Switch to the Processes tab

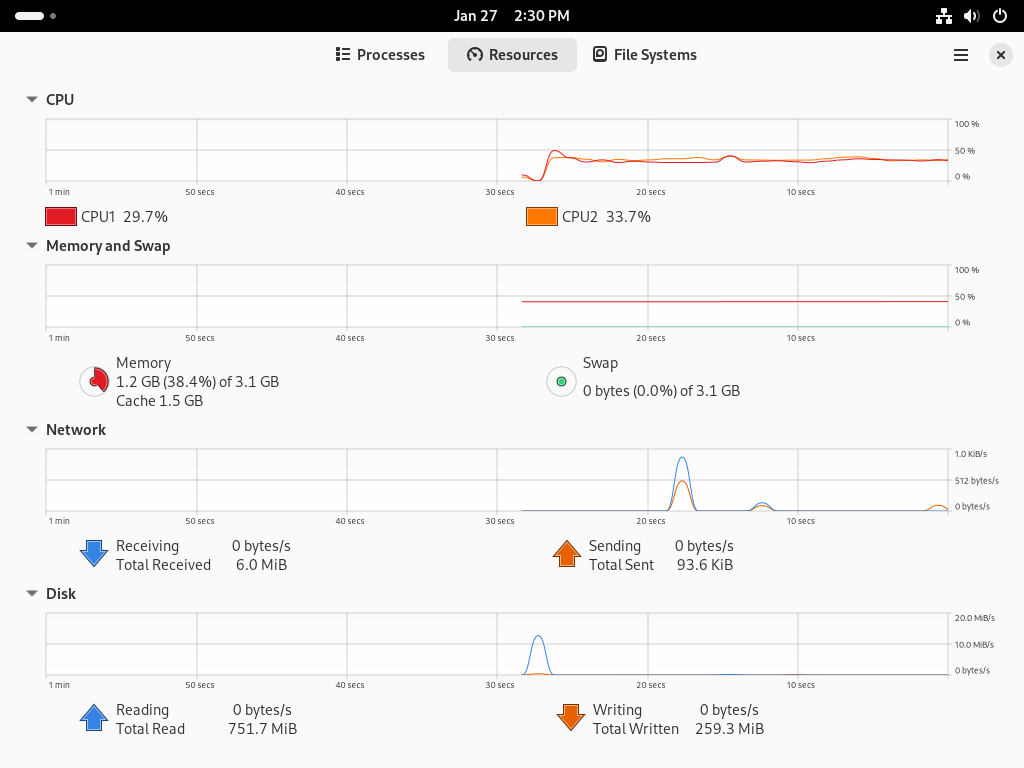[x=380, y=55]
